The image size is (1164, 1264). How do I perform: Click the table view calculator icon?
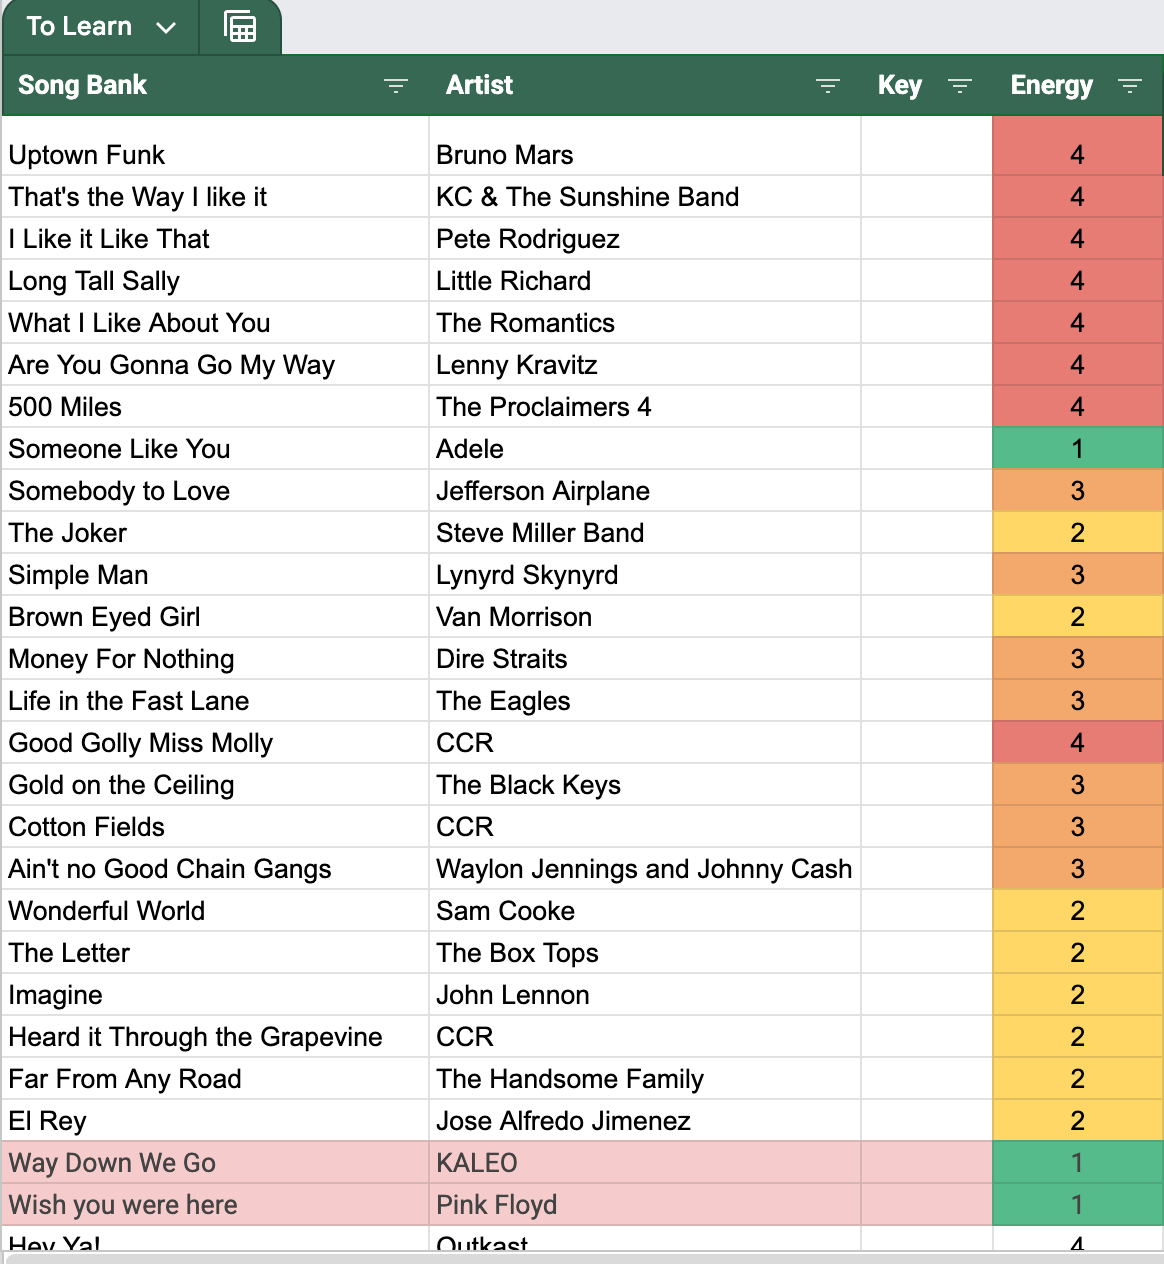click(240, 27)
